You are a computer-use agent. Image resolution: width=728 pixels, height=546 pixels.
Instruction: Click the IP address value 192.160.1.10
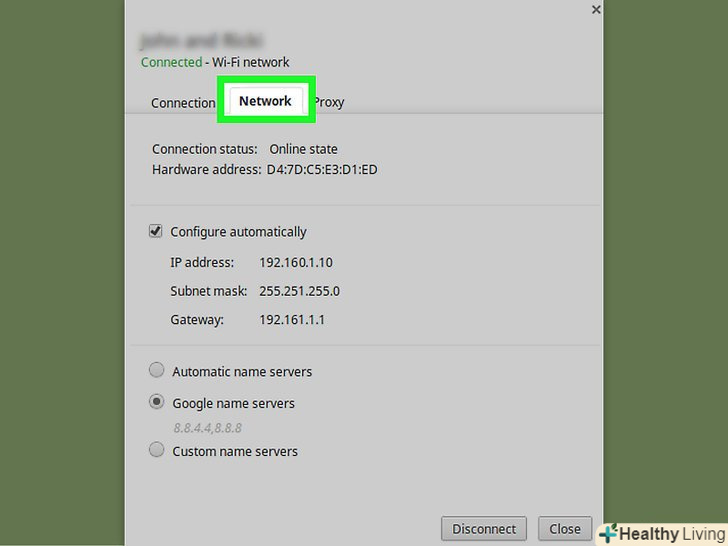pos(296,262)
